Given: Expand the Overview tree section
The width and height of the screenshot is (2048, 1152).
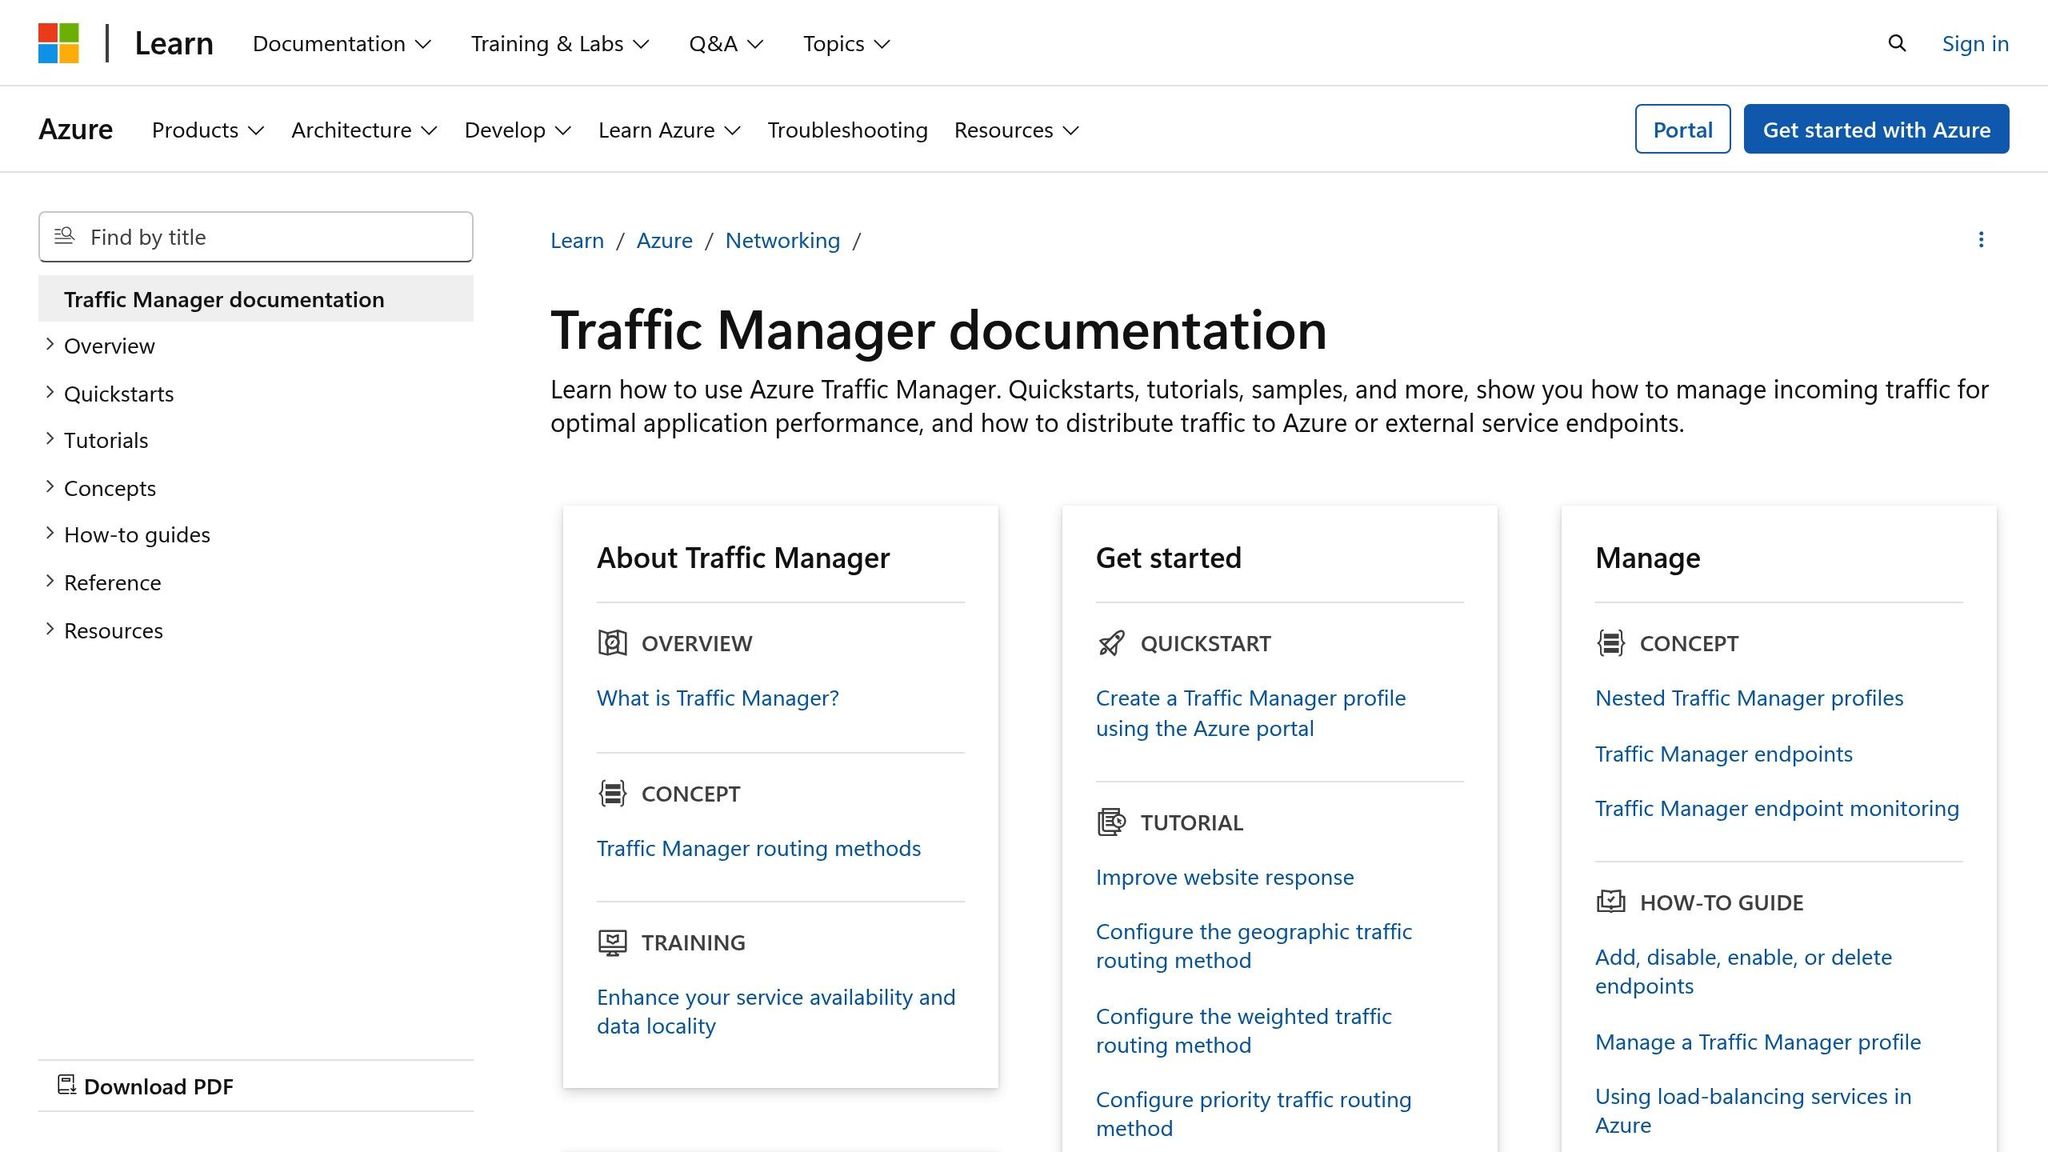Looking at the screenshot, I should click(x=49, y=345).
